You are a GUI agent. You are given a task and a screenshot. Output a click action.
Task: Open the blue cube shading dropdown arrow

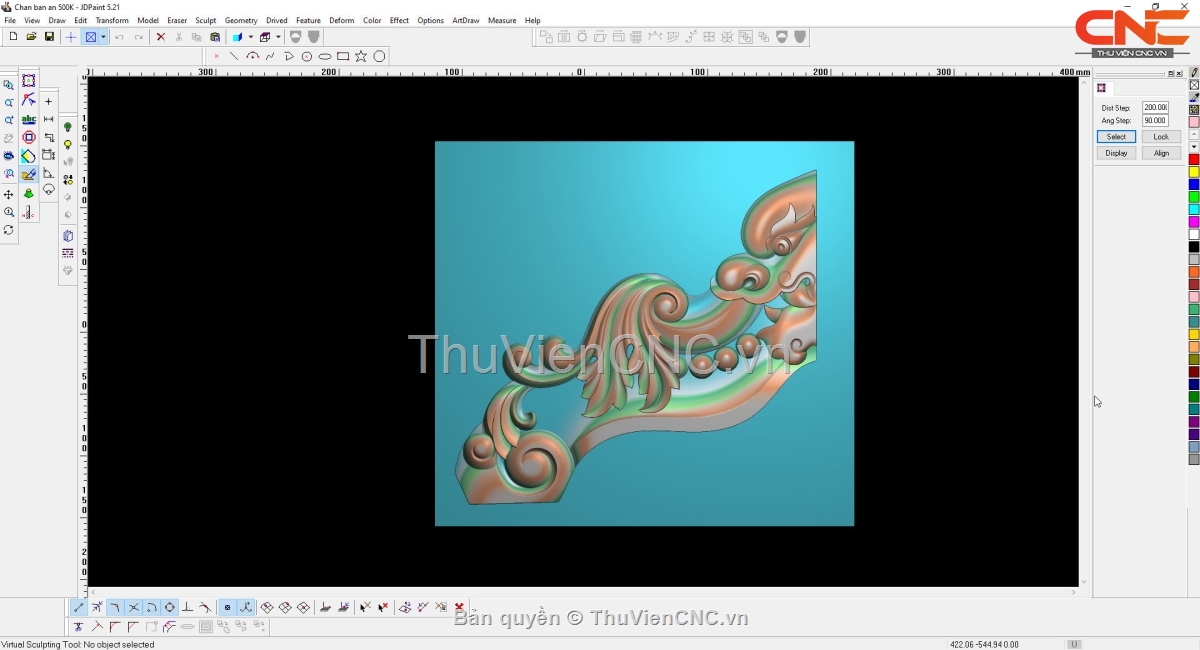coord(250,37)
